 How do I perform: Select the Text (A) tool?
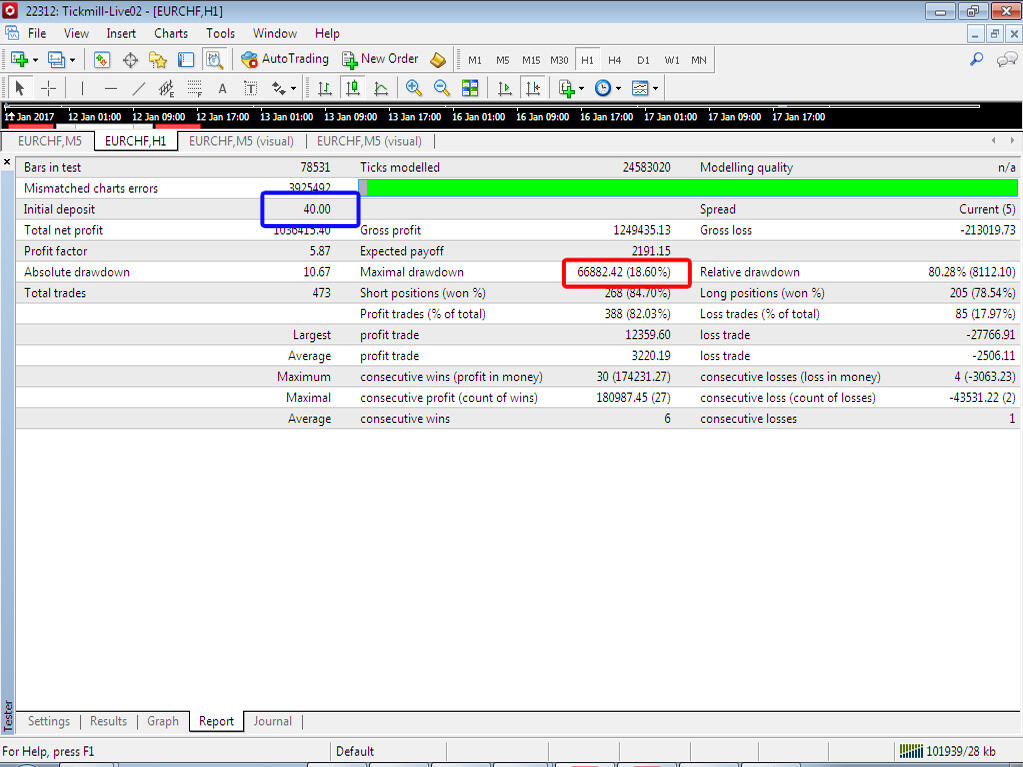coord(222,88)
